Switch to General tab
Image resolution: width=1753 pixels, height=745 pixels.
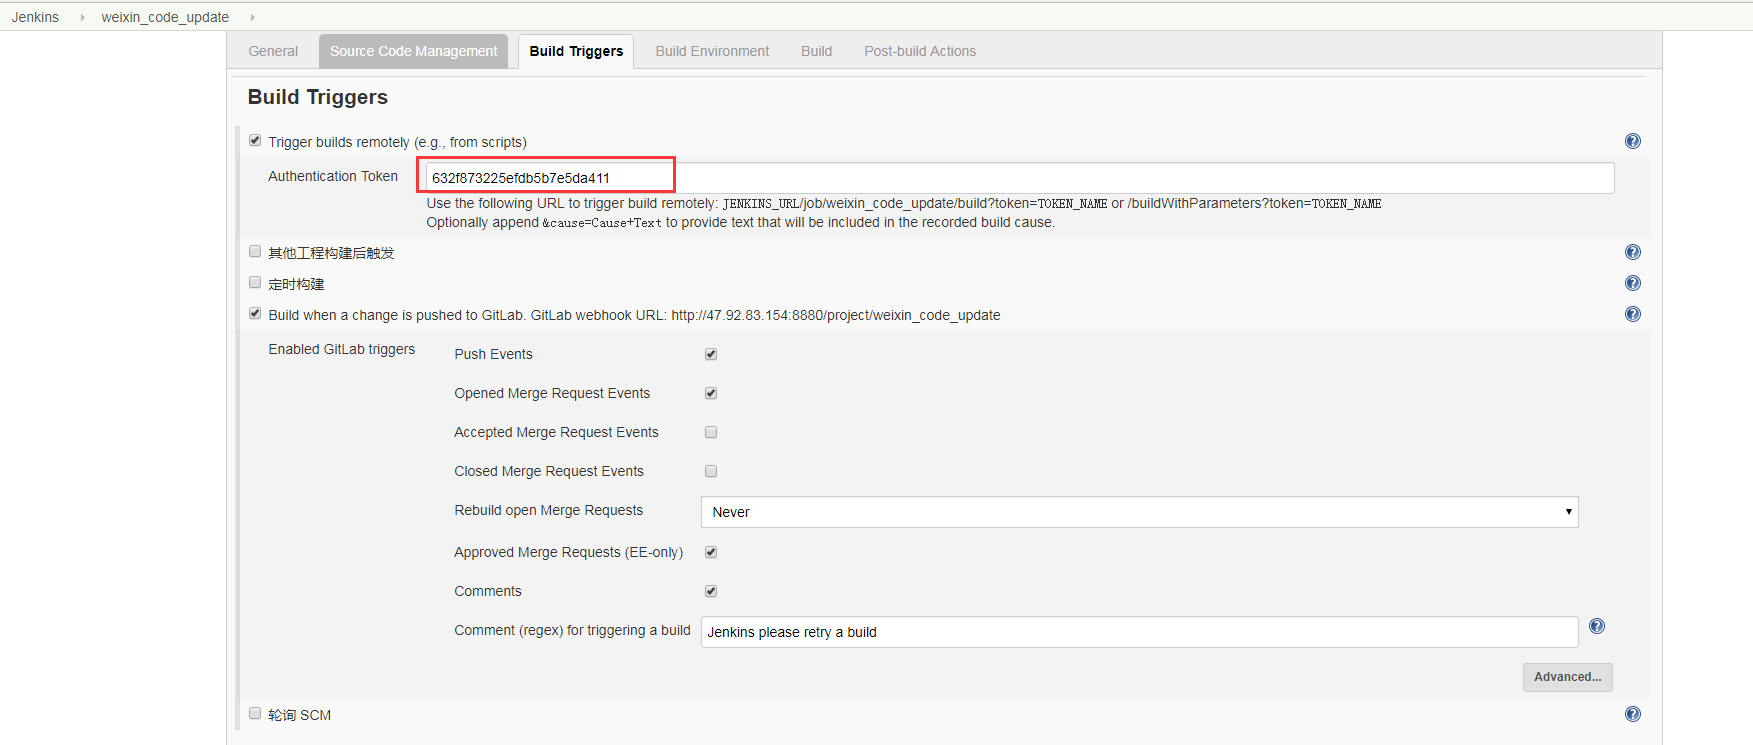(x=273, y=51)
